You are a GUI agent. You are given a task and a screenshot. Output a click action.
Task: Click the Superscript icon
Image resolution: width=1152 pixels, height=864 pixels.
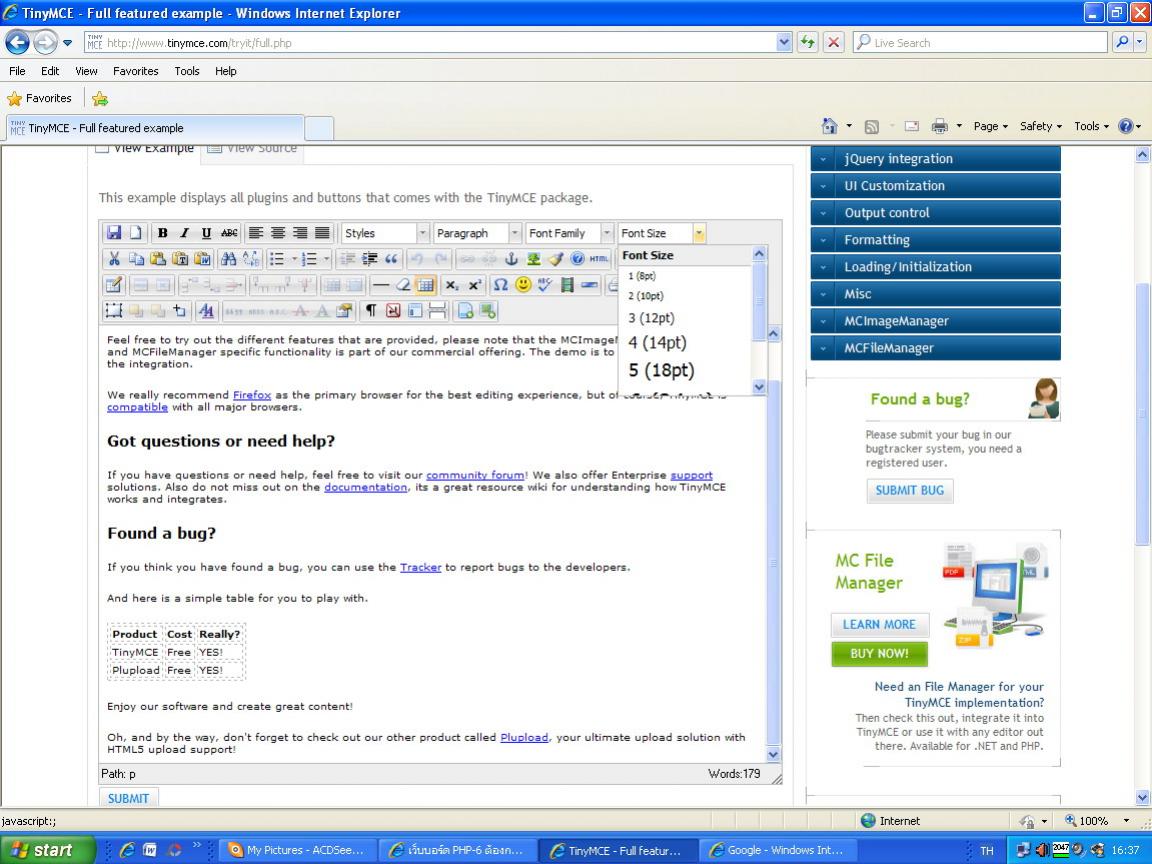click(x=475, y=285)
